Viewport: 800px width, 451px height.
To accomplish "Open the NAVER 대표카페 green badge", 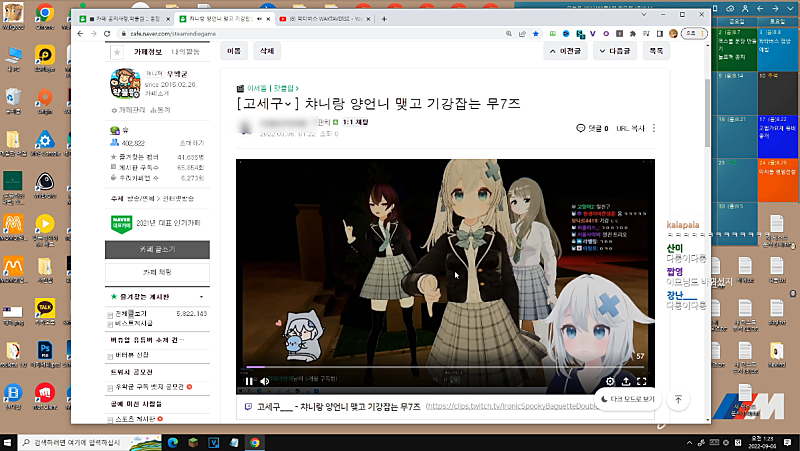I will (121, 223).
